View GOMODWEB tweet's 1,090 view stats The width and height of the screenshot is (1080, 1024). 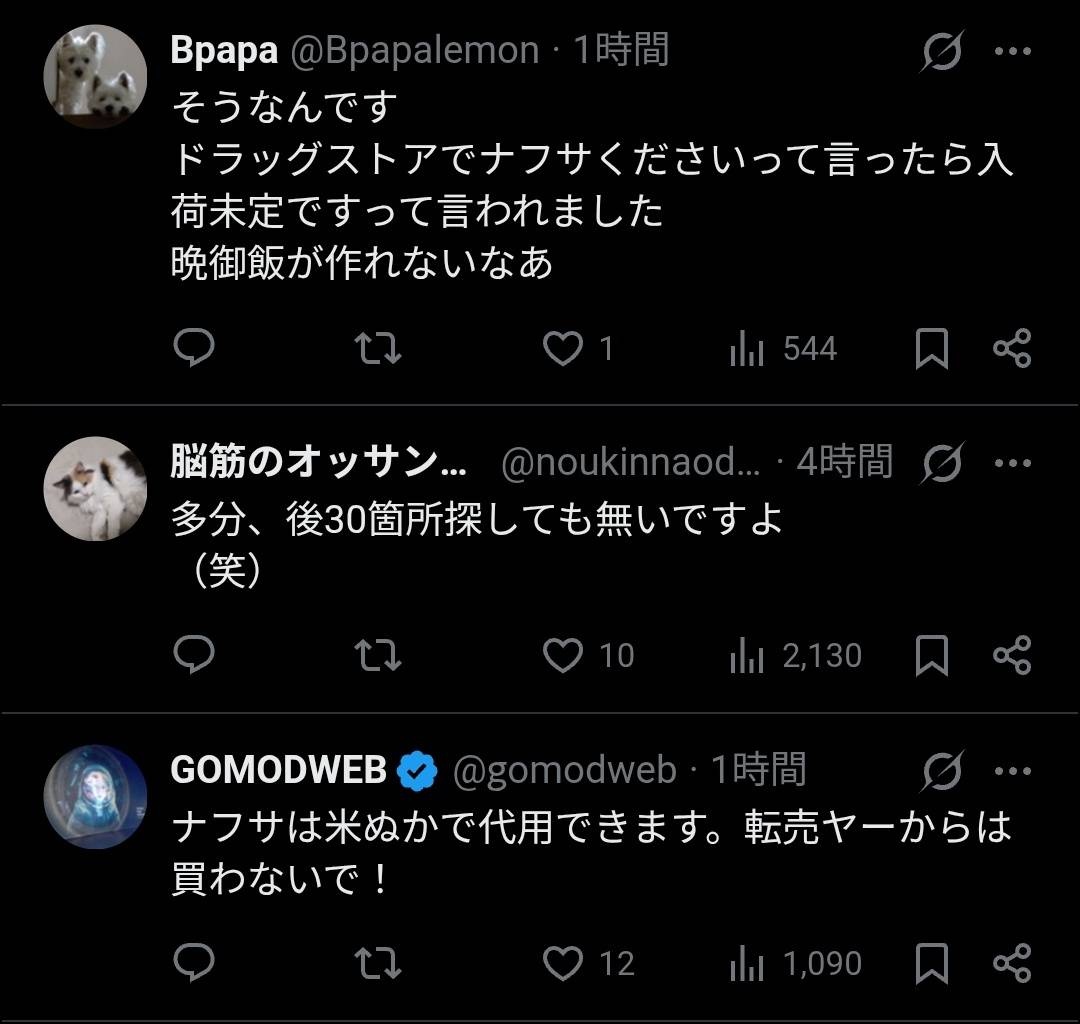point(796,964)
